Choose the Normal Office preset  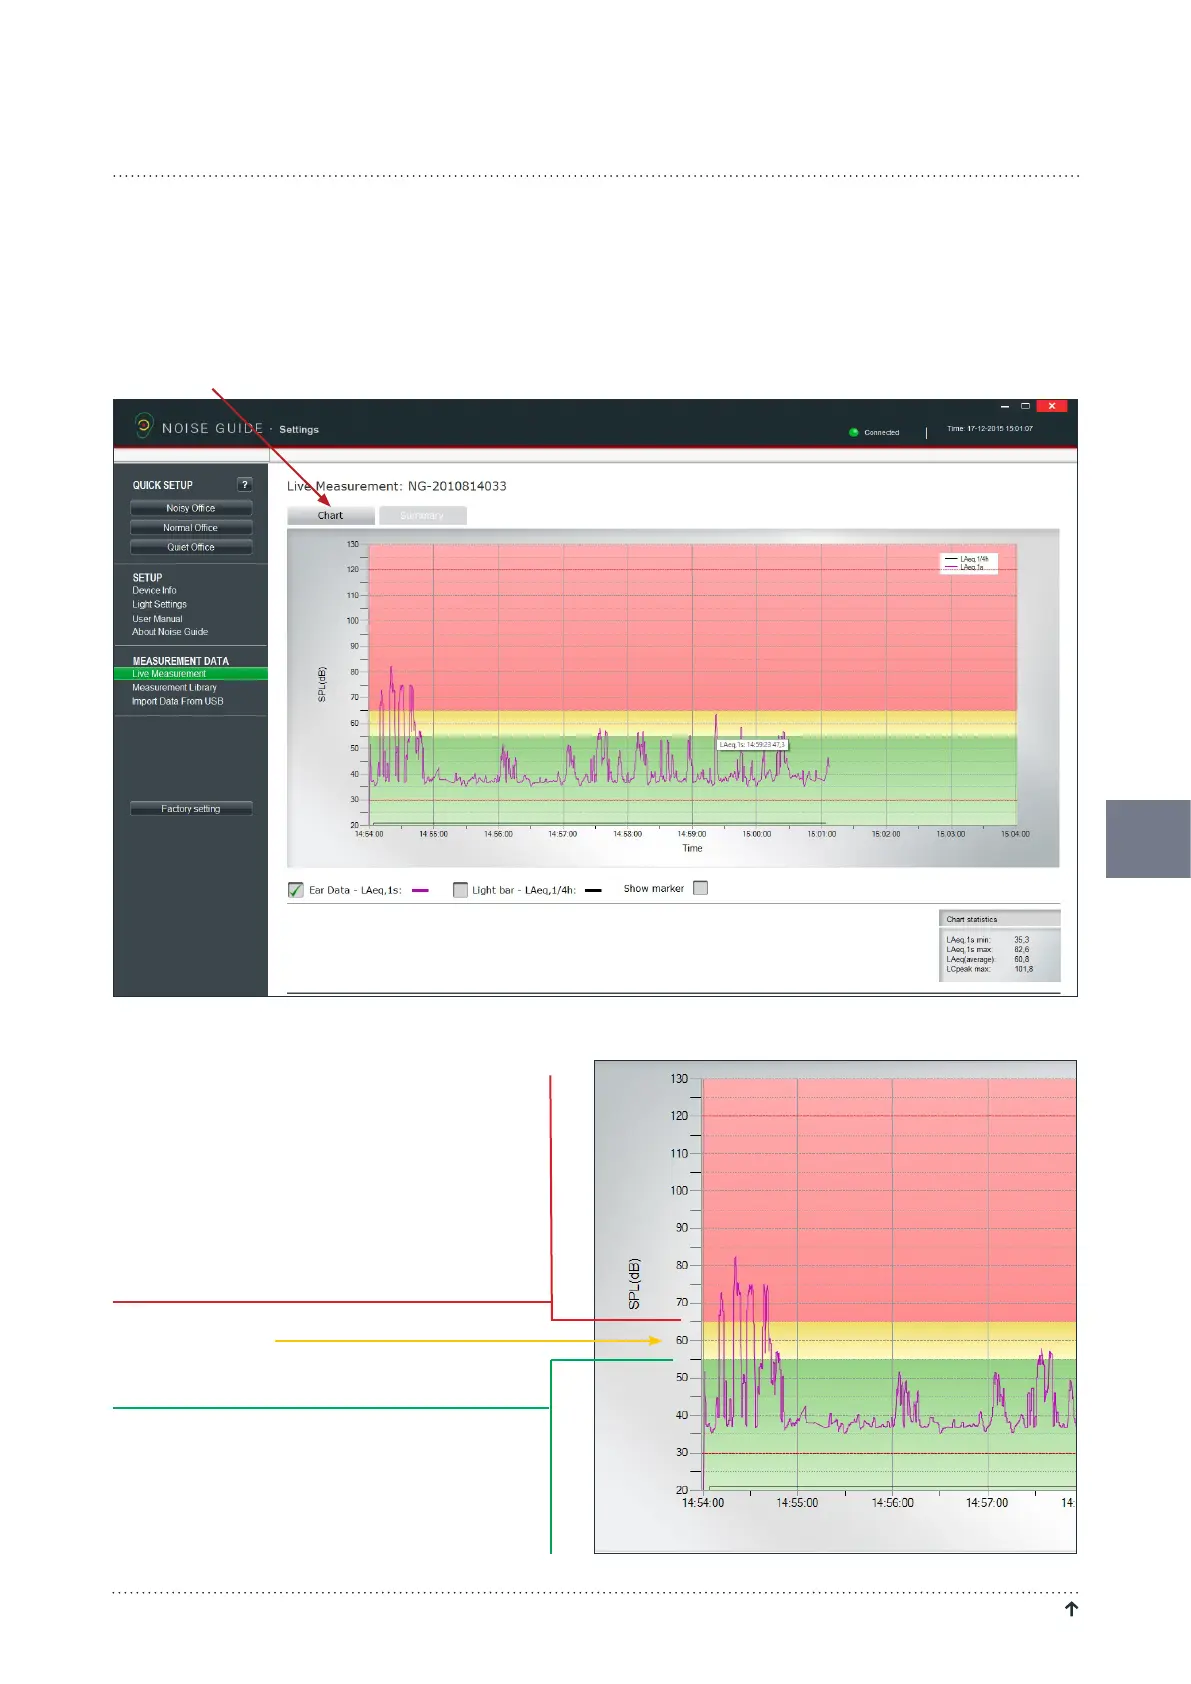point(191,528)
